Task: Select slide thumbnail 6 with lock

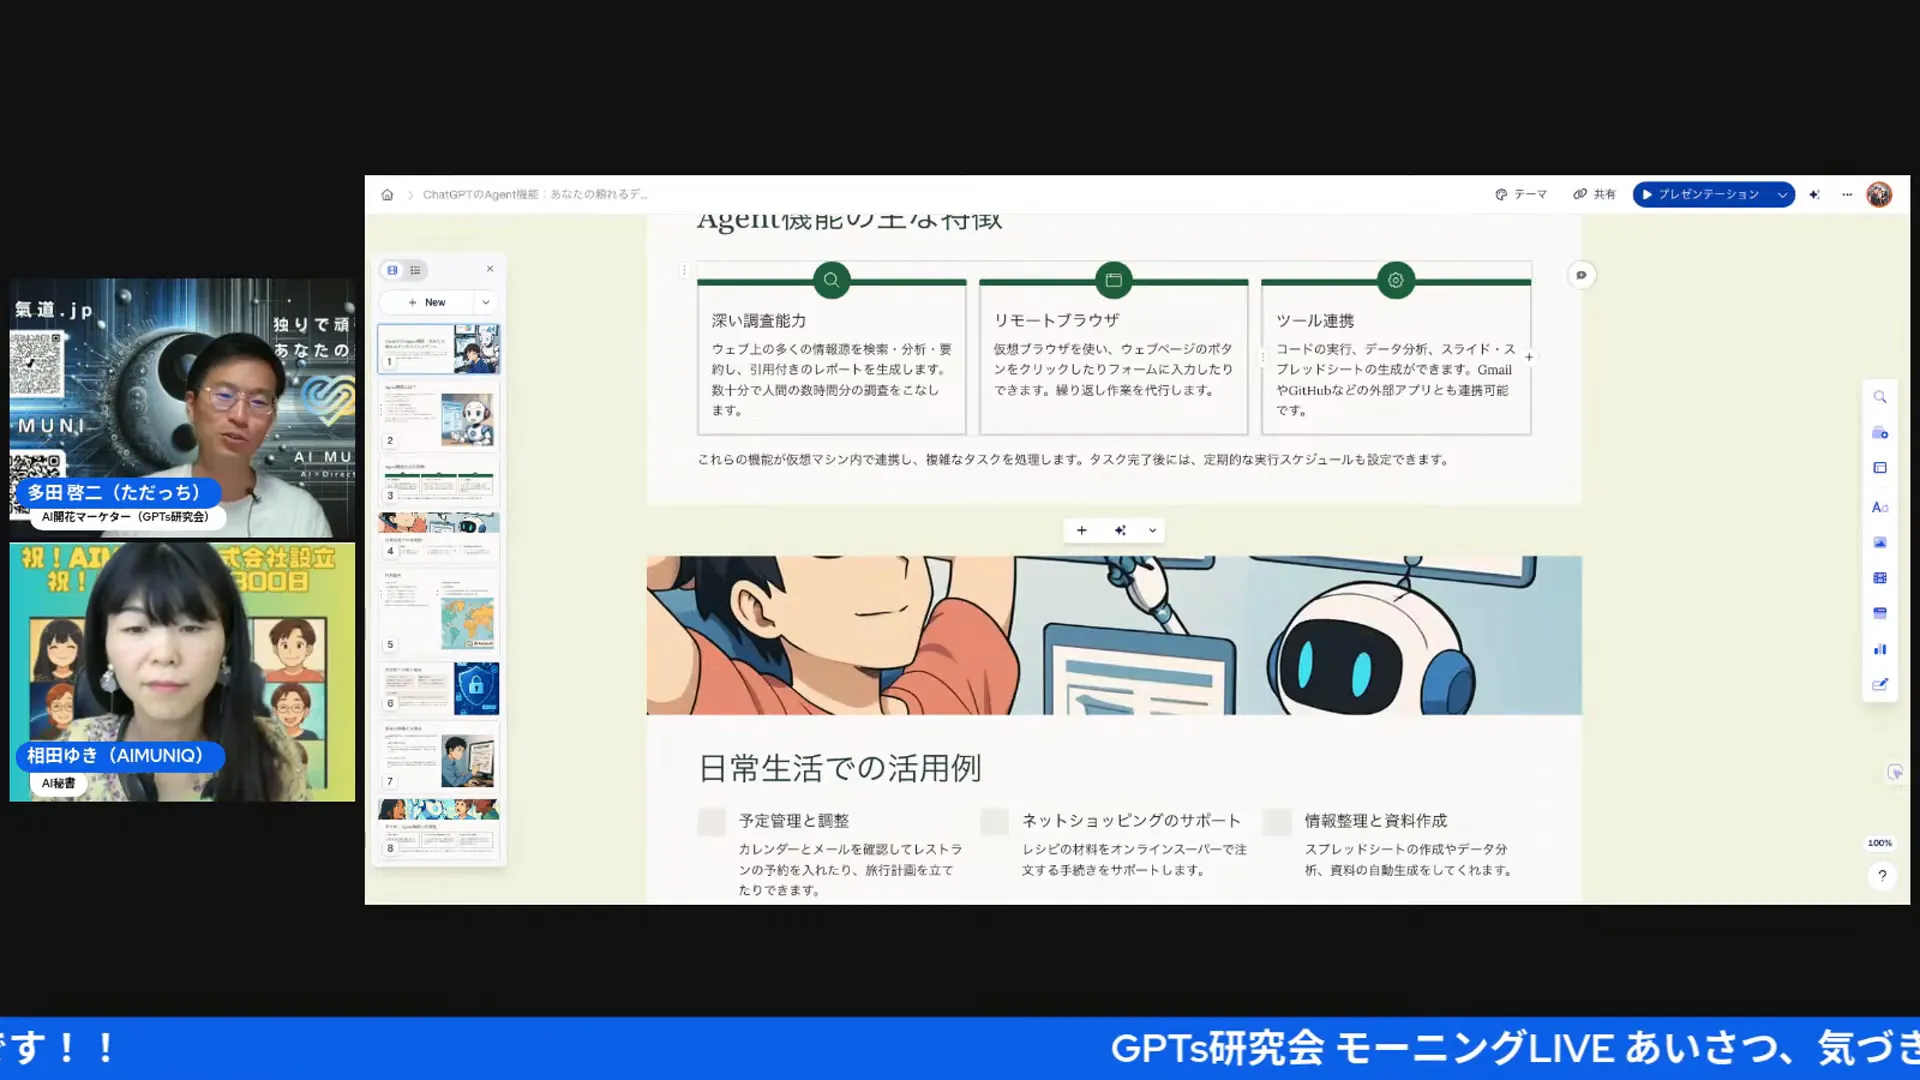Action: pos(438,688)
